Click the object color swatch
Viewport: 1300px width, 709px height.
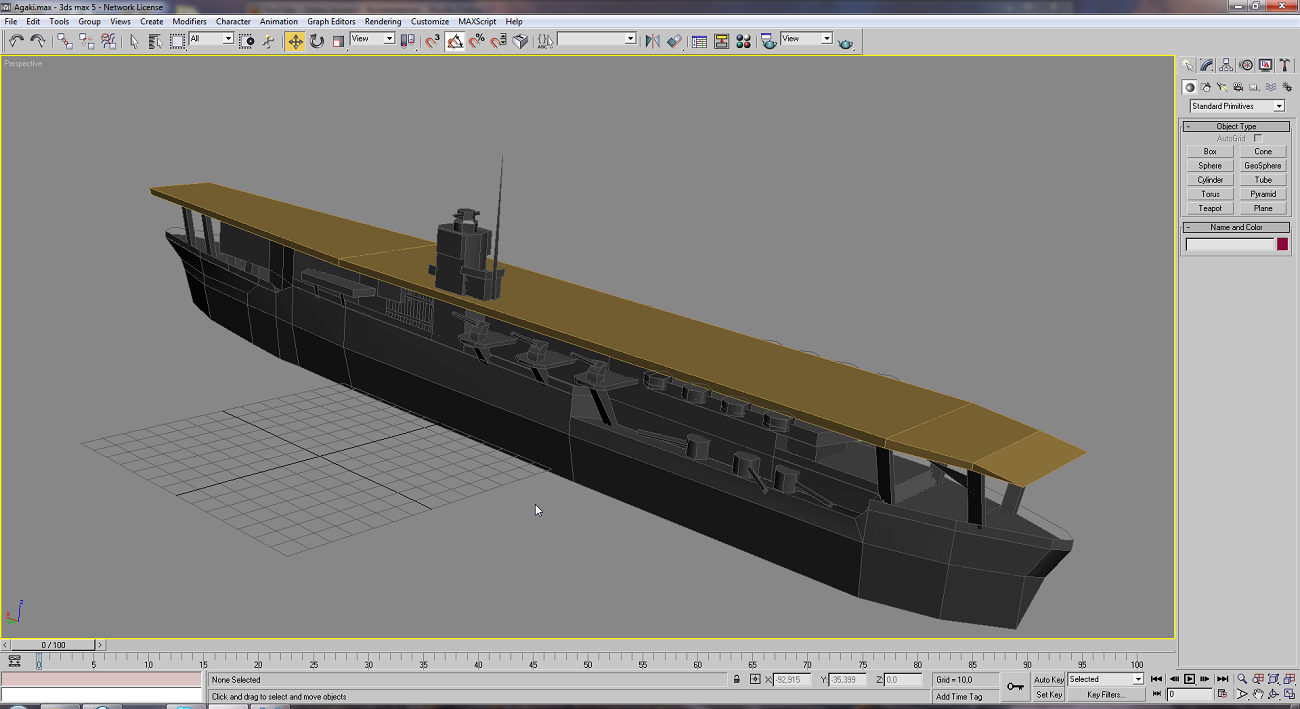click(1282, 244)
